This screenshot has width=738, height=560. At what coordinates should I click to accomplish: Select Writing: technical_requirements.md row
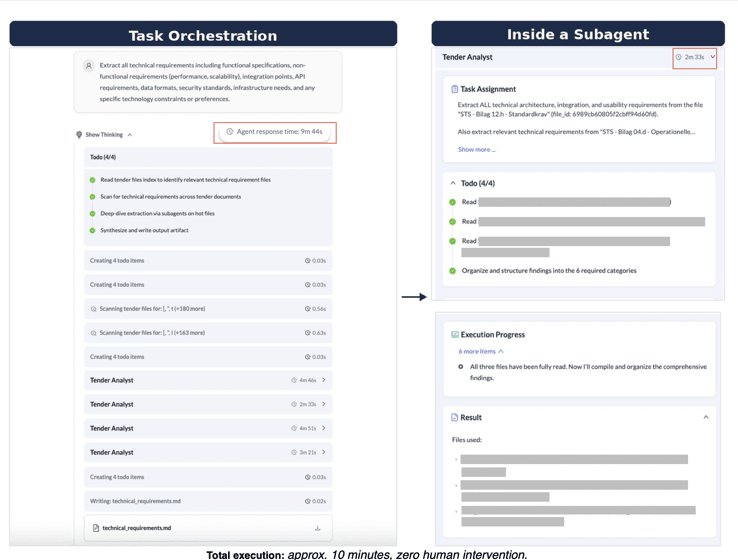(x=208, y=501)
